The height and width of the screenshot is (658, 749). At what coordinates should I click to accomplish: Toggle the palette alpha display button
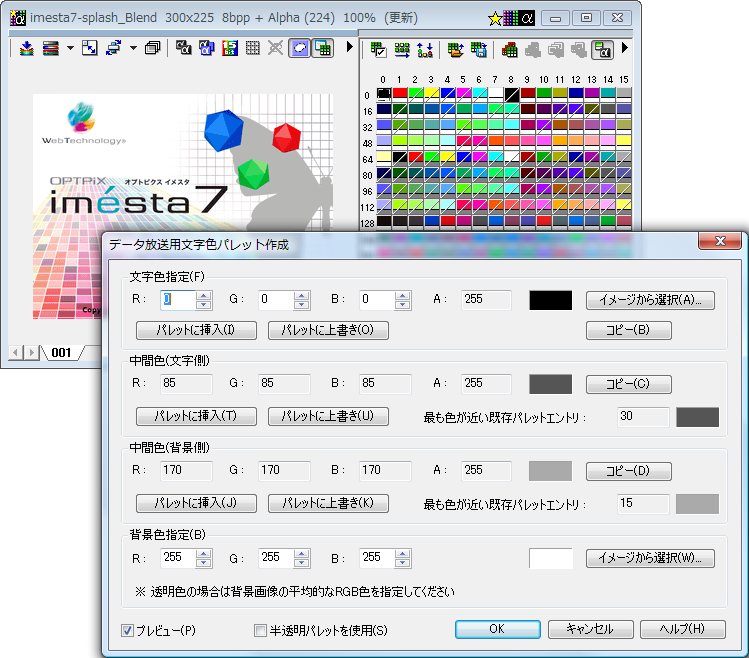pyautogui.click(x=602, y=50)
